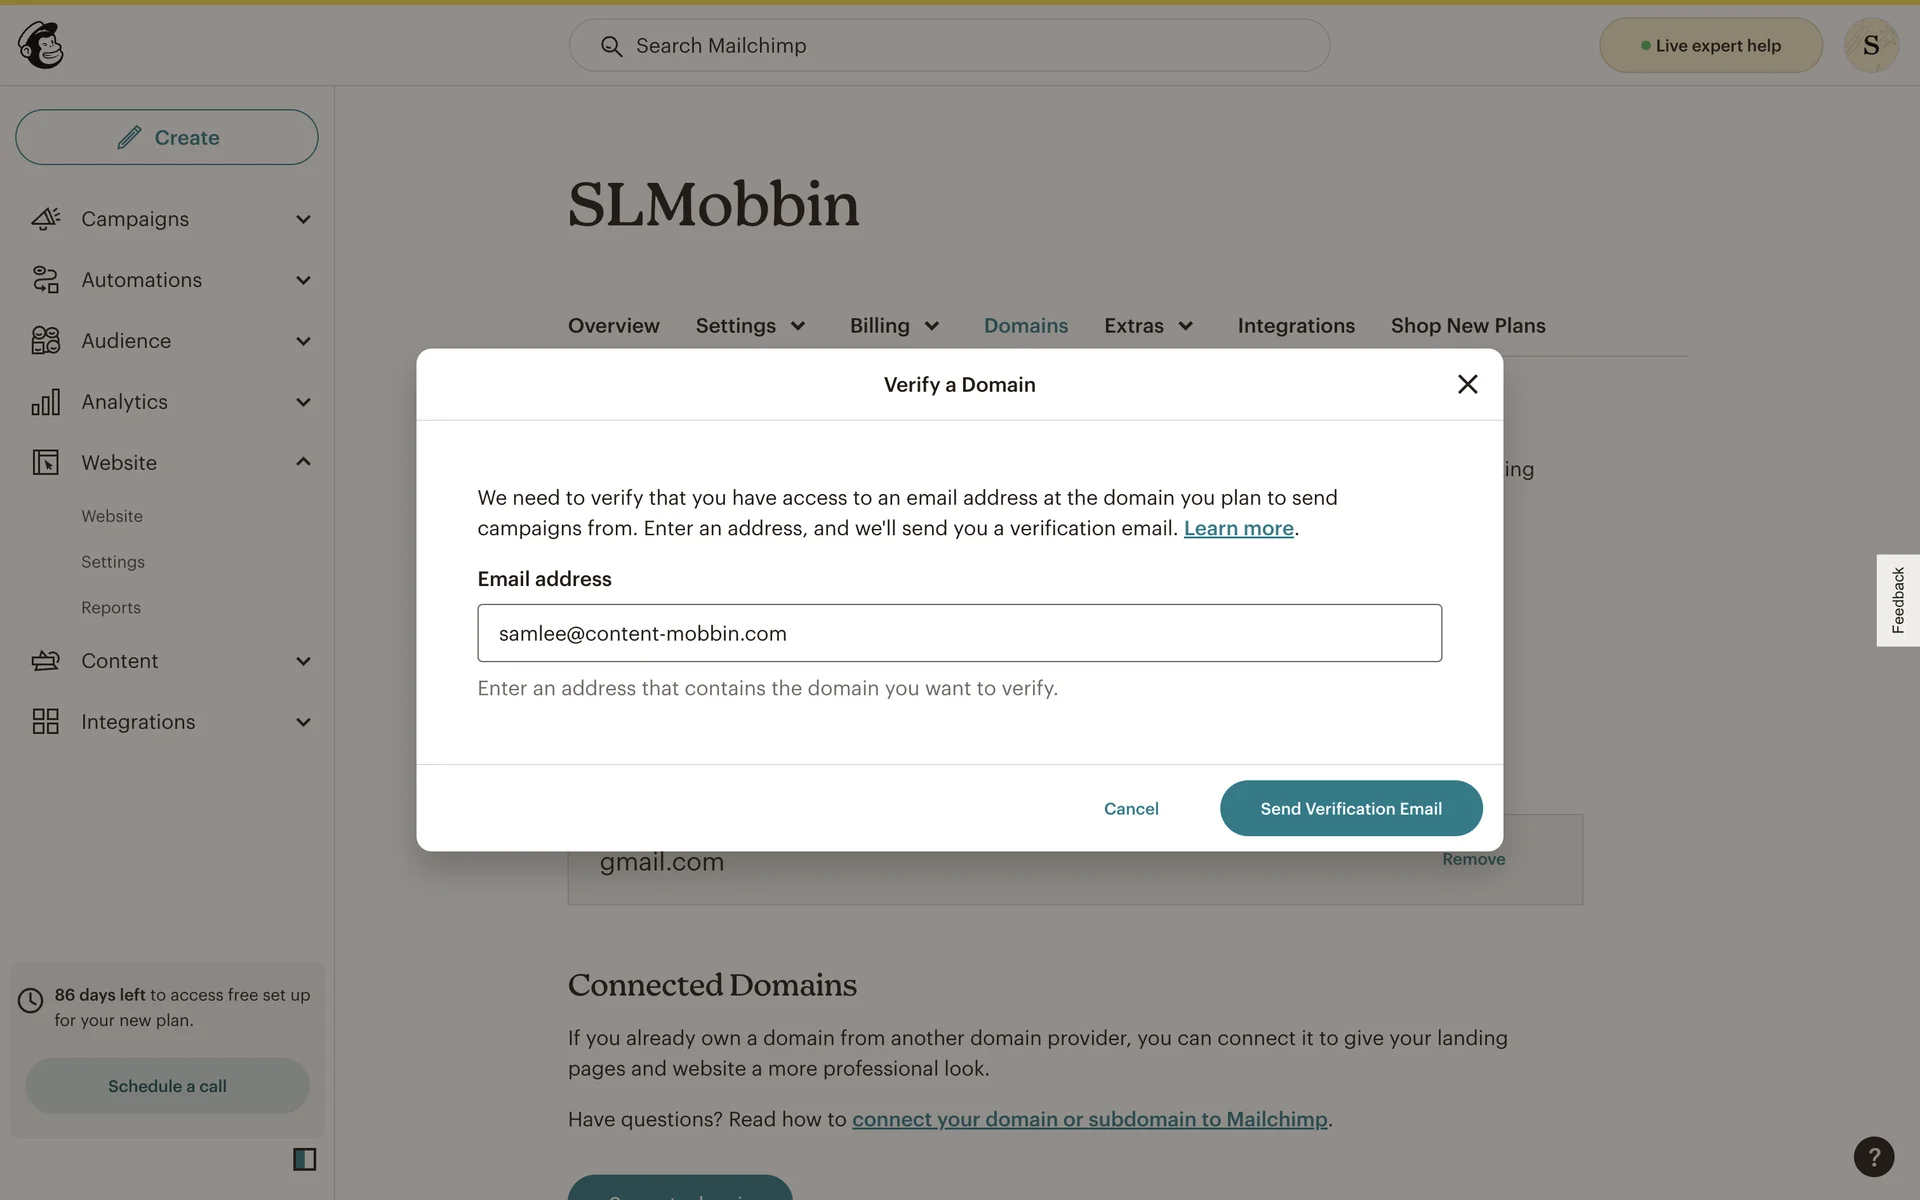
Task: Open the Billing dropdown tab
Action: coord(894,326)
